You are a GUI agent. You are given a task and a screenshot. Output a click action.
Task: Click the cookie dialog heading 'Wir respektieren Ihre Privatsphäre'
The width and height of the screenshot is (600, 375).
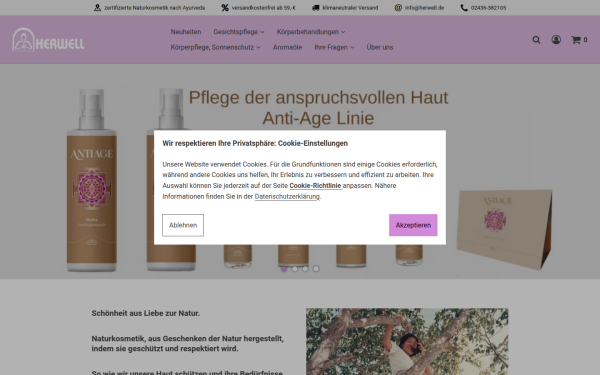point(255,143)
